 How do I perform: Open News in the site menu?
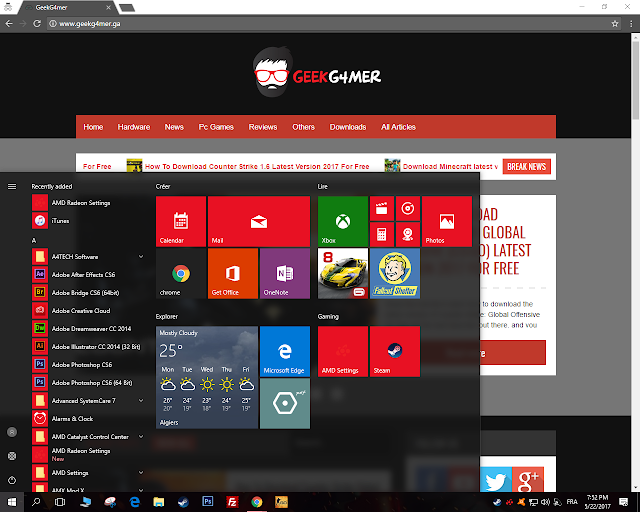174,127
